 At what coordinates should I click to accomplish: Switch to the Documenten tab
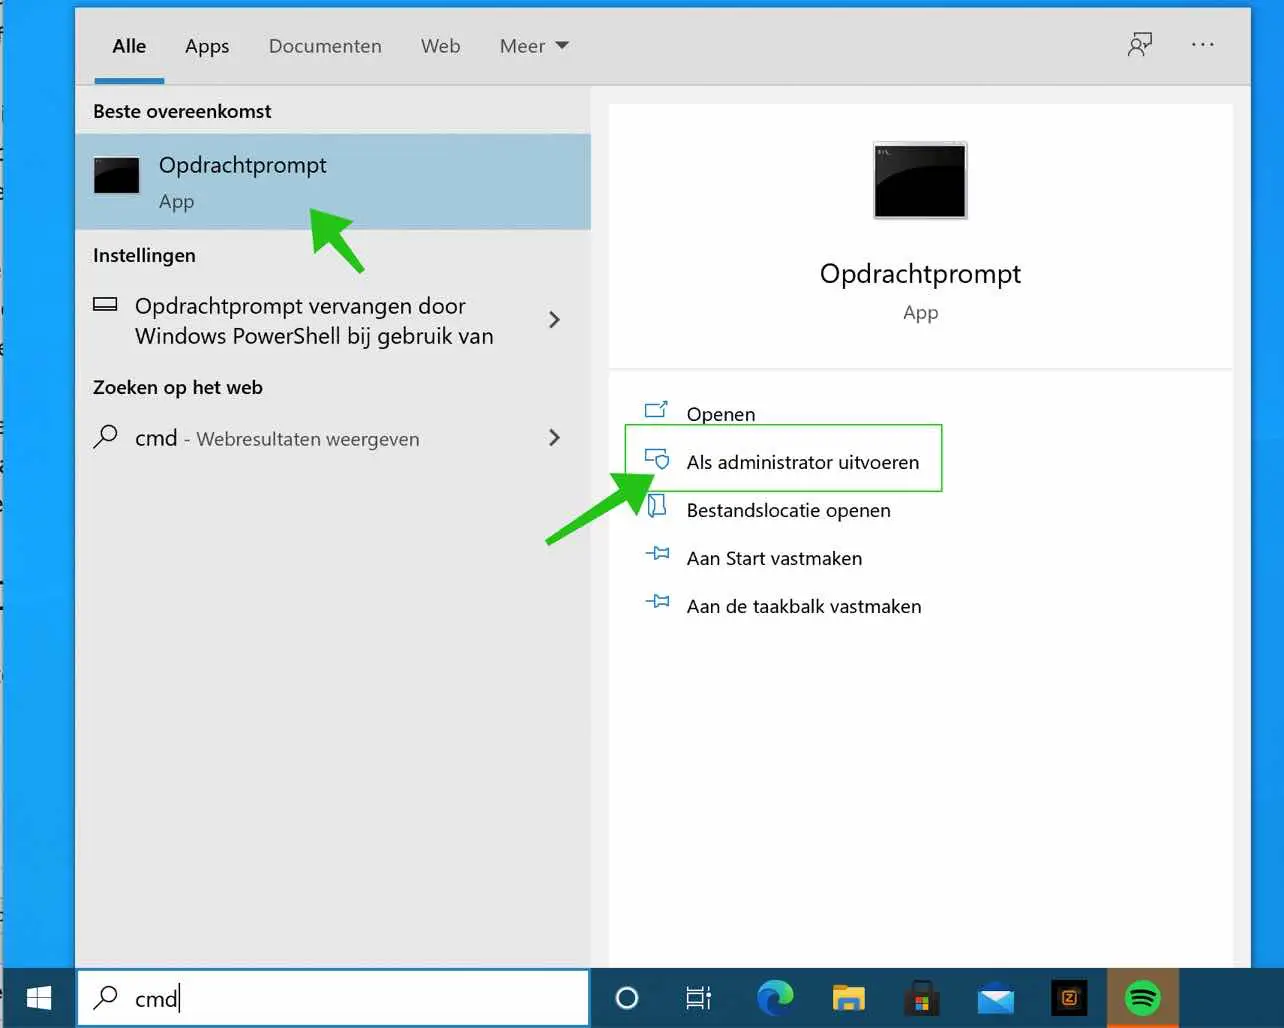[325, 46]
